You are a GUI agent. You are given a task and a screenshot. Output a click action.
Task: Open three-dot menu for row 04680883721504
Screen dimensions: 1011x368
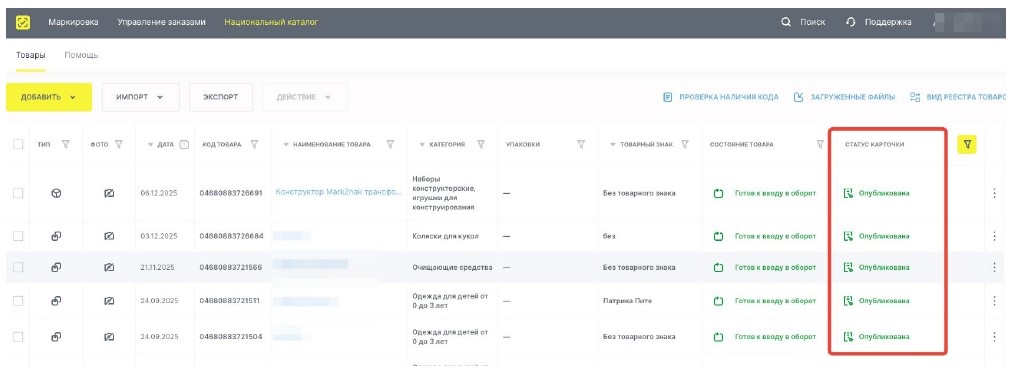994,336
